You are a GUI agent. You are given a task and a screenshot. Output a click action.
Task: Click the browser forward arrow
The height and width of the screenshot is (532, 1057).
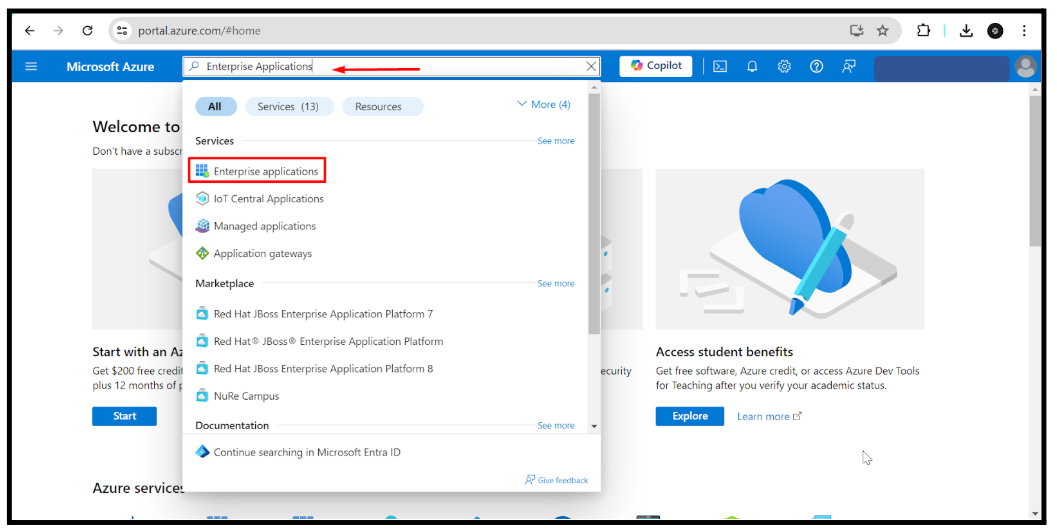coord(59,31)
